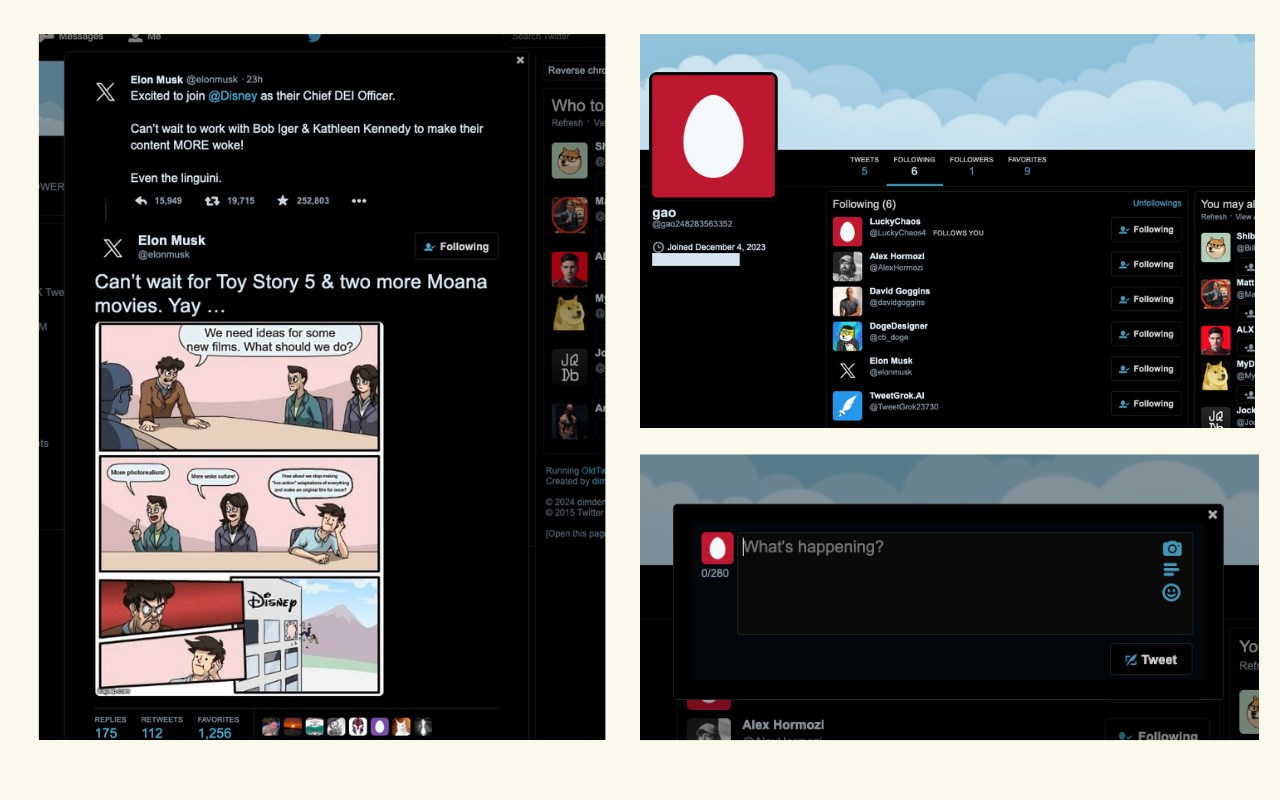
Task: Click the @TweetGrok23730 handle
Action: tap(904, 407)
